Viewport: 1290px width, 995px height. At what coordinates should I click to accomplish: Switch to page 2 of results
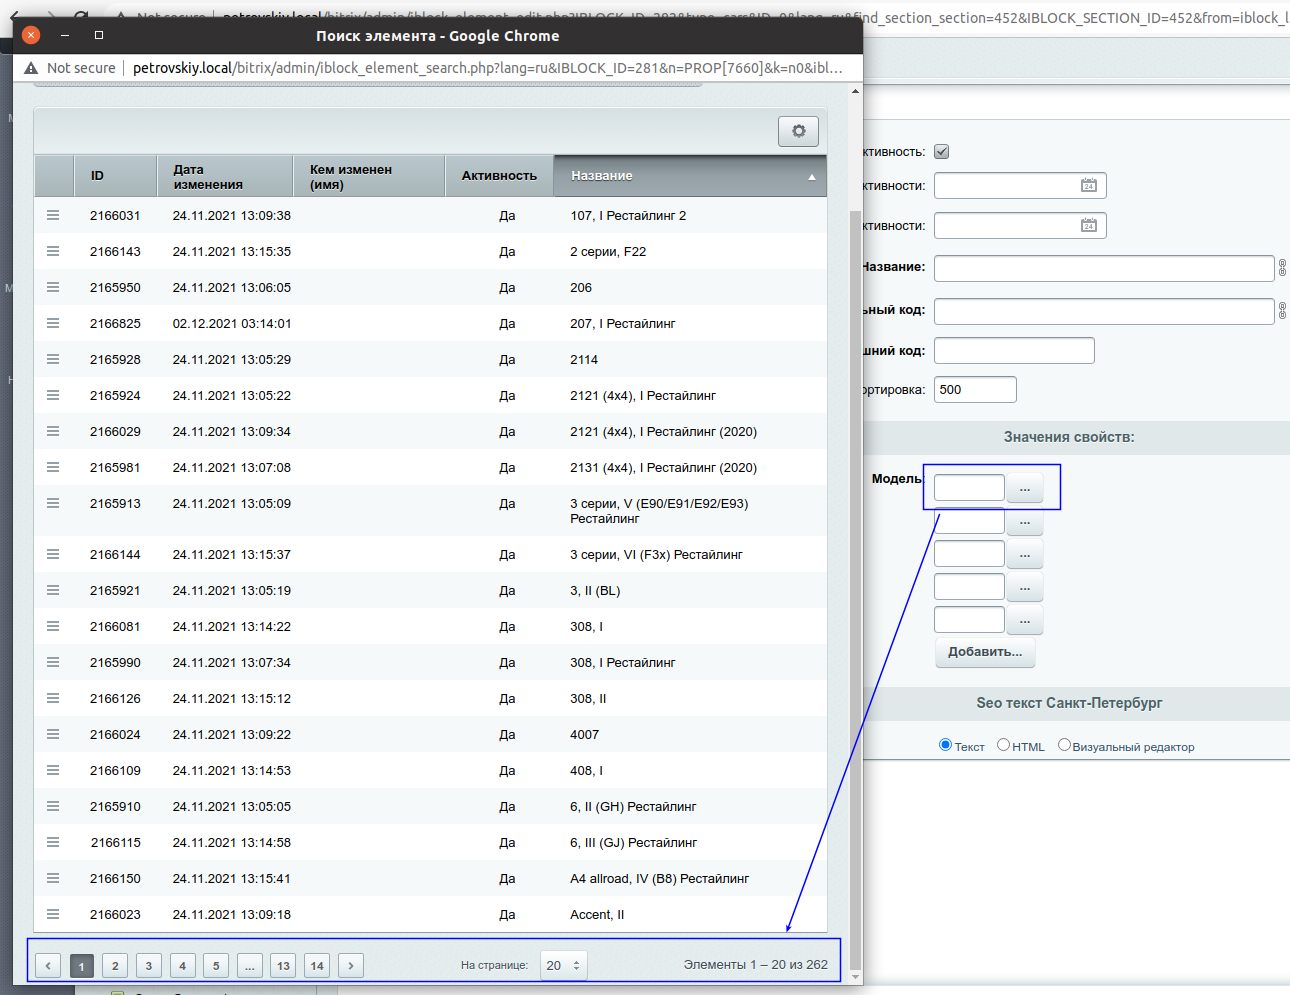[115, 965]
